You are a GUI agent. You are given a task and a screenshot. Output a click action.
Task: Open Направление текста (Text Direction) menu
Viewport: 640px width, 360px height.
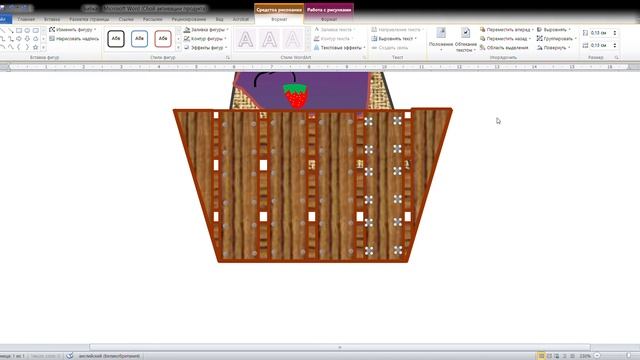(398, 30)
